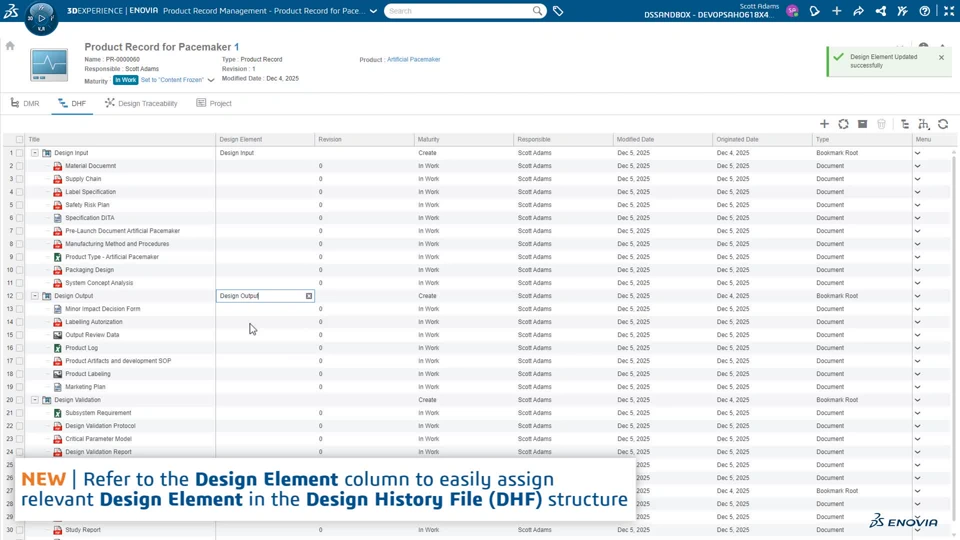Click the tag icon beside search
The image size is (960, 540).
point(558,11)
